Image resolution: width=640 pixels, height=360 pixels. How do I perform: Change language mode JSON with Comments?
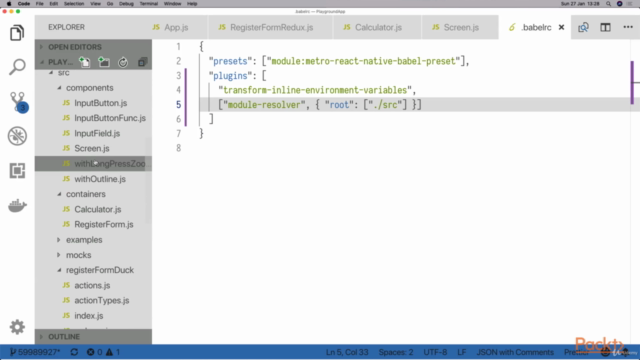pyautogui.click(x=515, y=352)
